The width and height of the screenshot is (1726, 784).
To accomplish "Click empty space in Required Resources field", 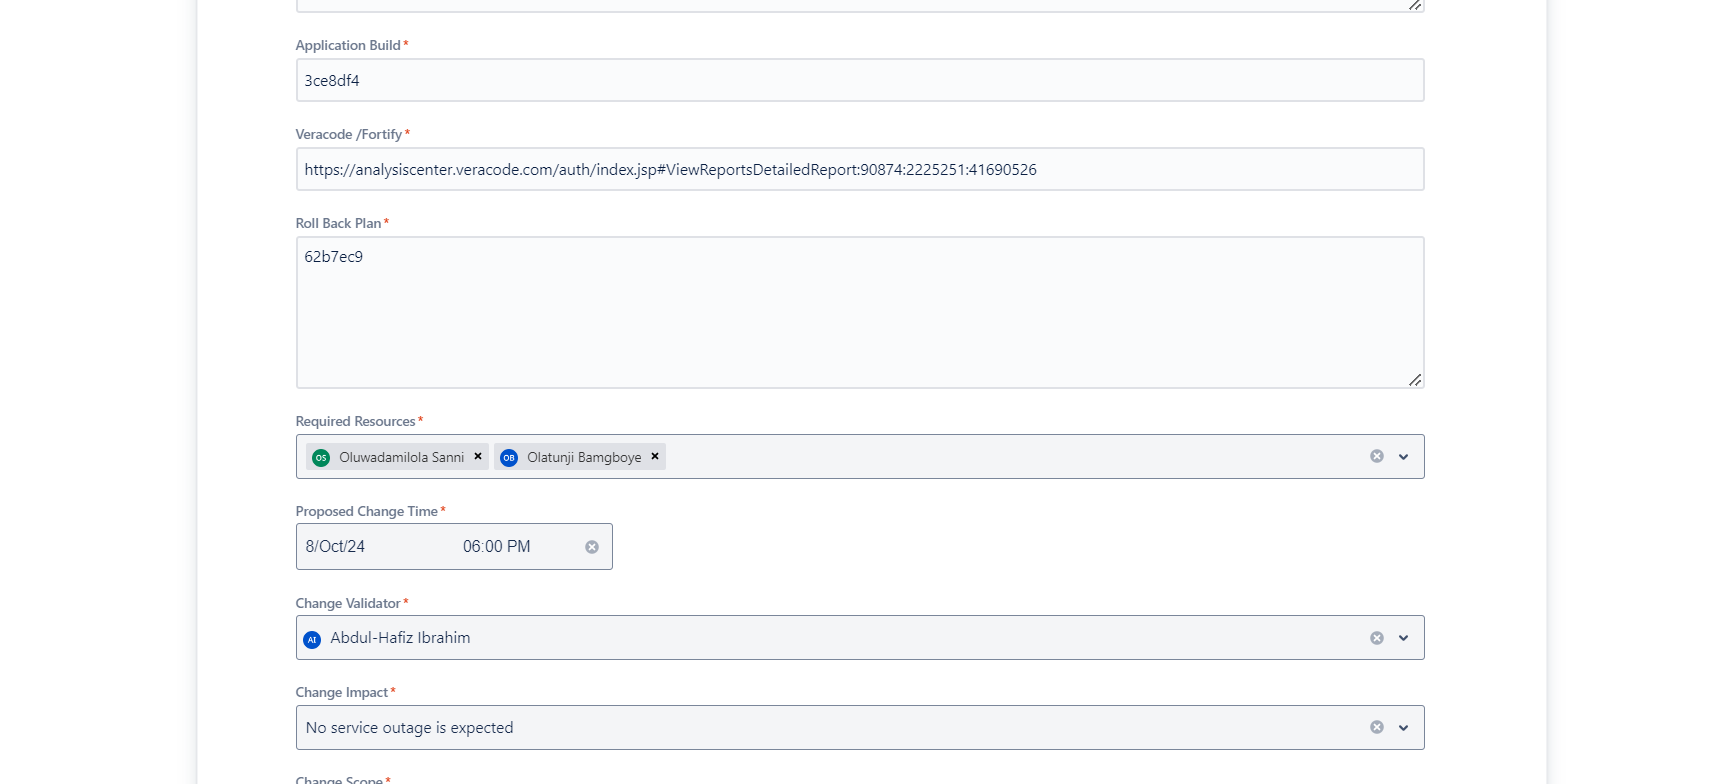I will coord(1000,457).
